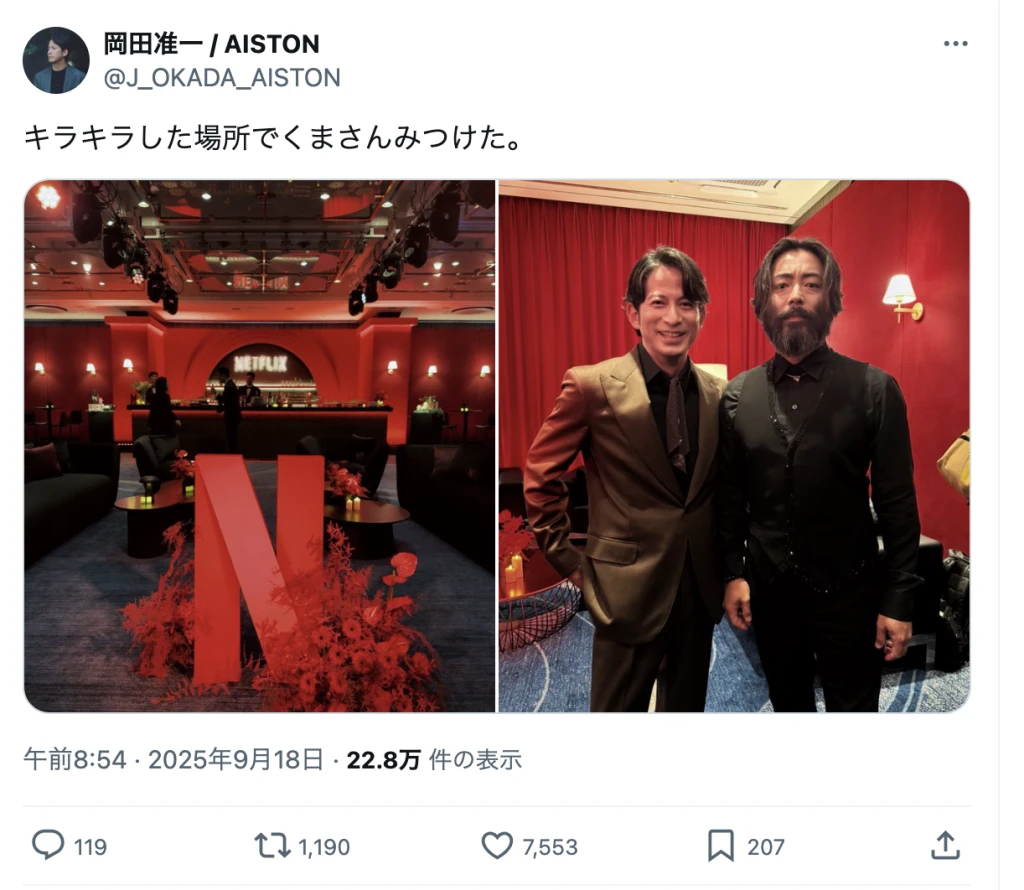This screenshot has width=1024, height=890.
Task: Click the round profile avatar picture
Action: [56, 60]
